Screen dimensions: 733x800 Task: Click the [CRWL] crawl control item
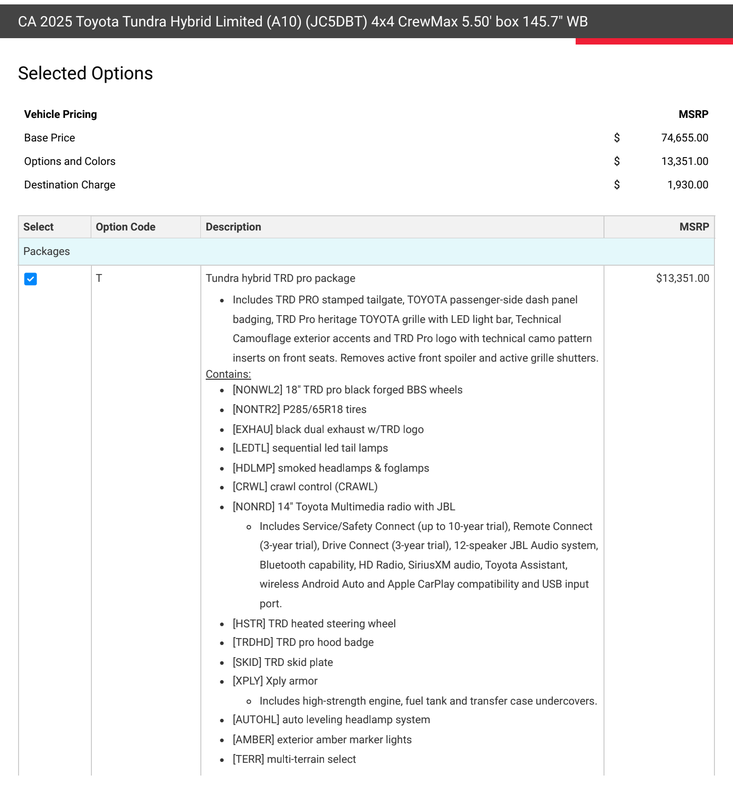click(305, 487)
